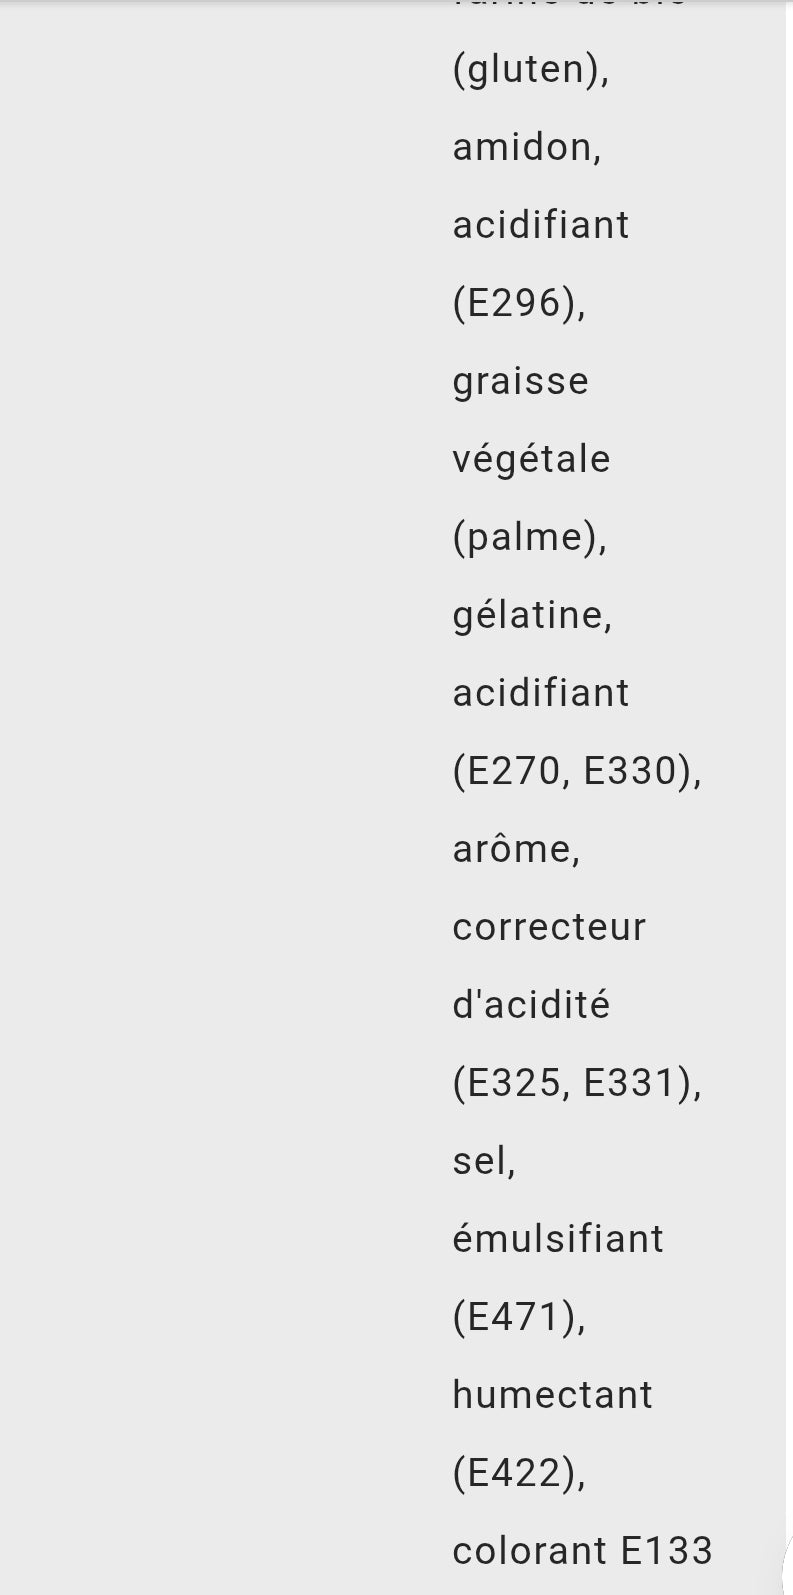Select the second "acidifiant" line below gélatine

[x=541, y=693]
